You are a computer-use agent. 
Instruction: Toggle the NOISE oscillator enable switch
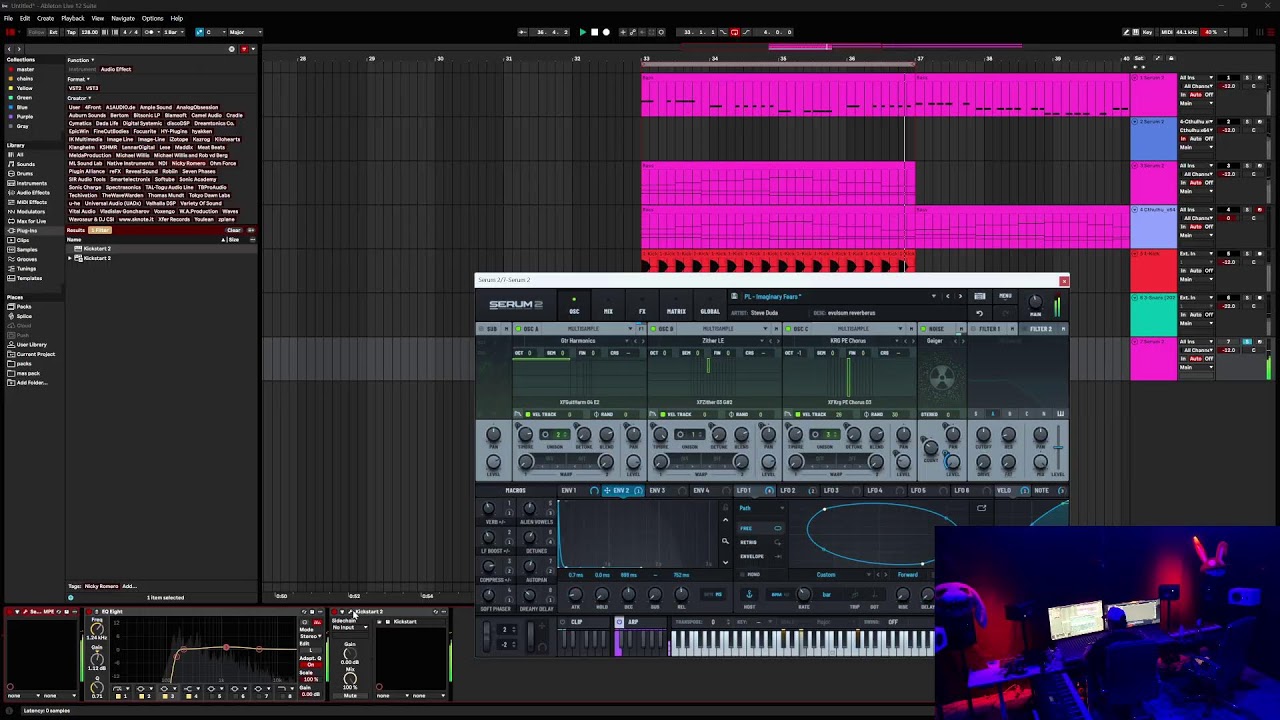click(925, 329)
